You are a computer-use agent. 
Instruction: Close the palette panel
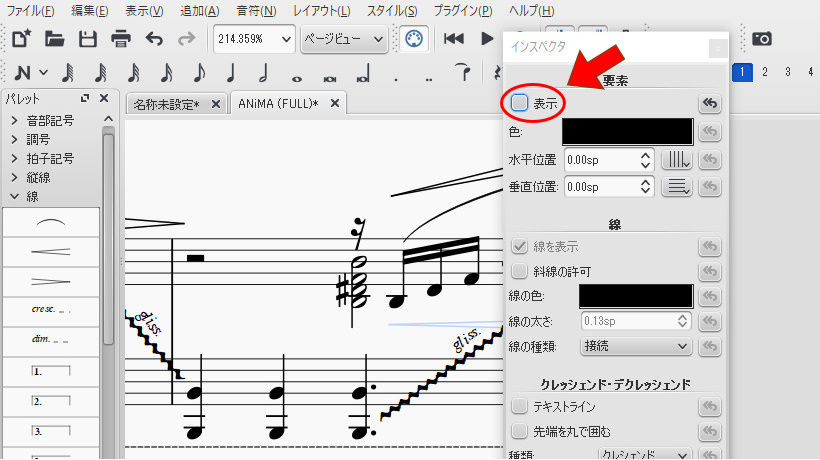click(104, 98)
